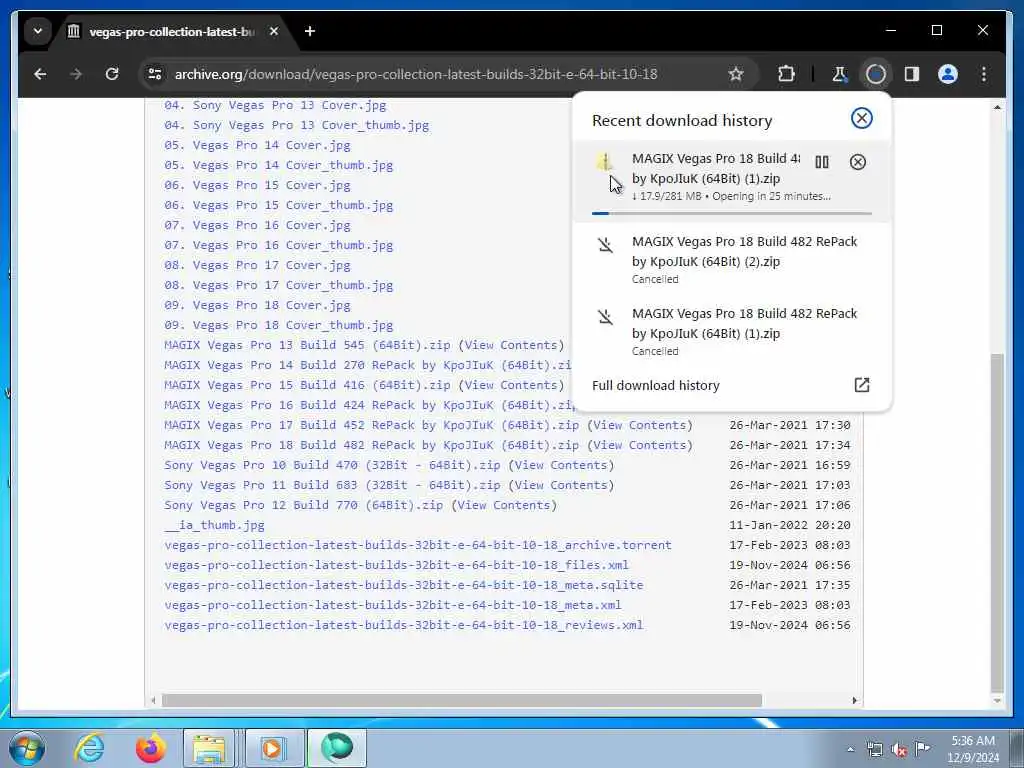Click the zip file icon of active download
The image size is (1024, 768).
(605, 161)
